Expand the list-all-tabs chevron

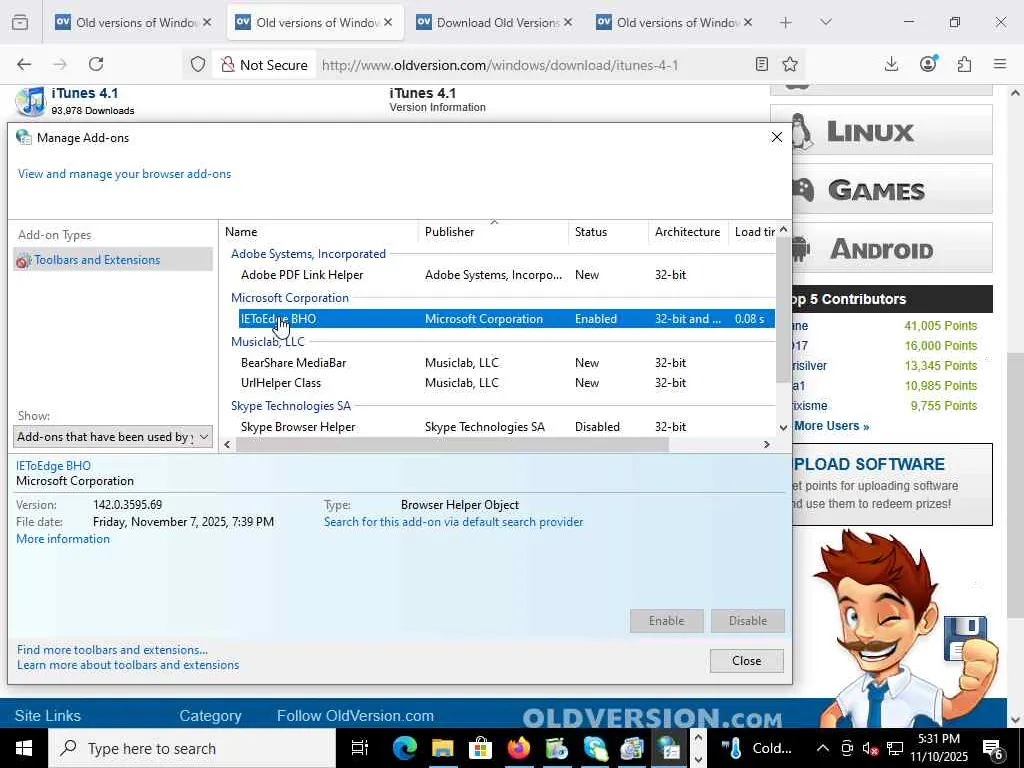pos(825,22)
